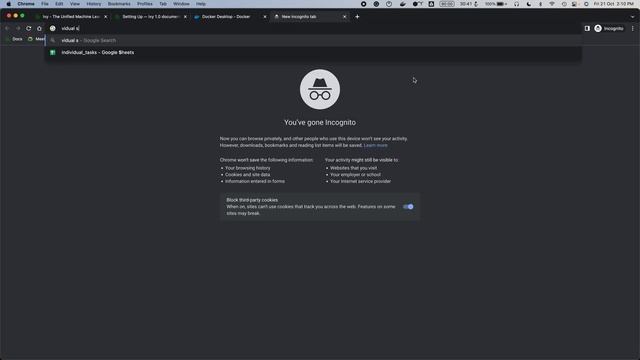Viewport: 640px width, 360px height.
Task: Open the Profiles menu
Action: tap(144, 4)
